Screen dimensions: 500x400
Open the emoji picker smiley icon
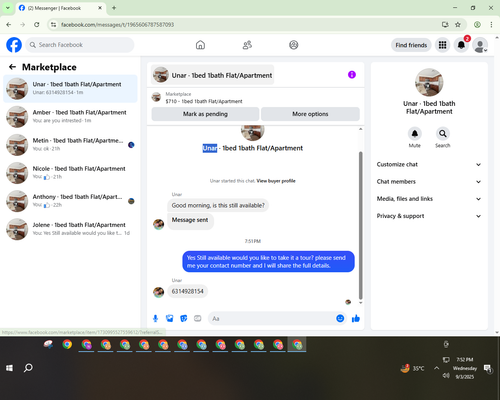click(340, 319)
